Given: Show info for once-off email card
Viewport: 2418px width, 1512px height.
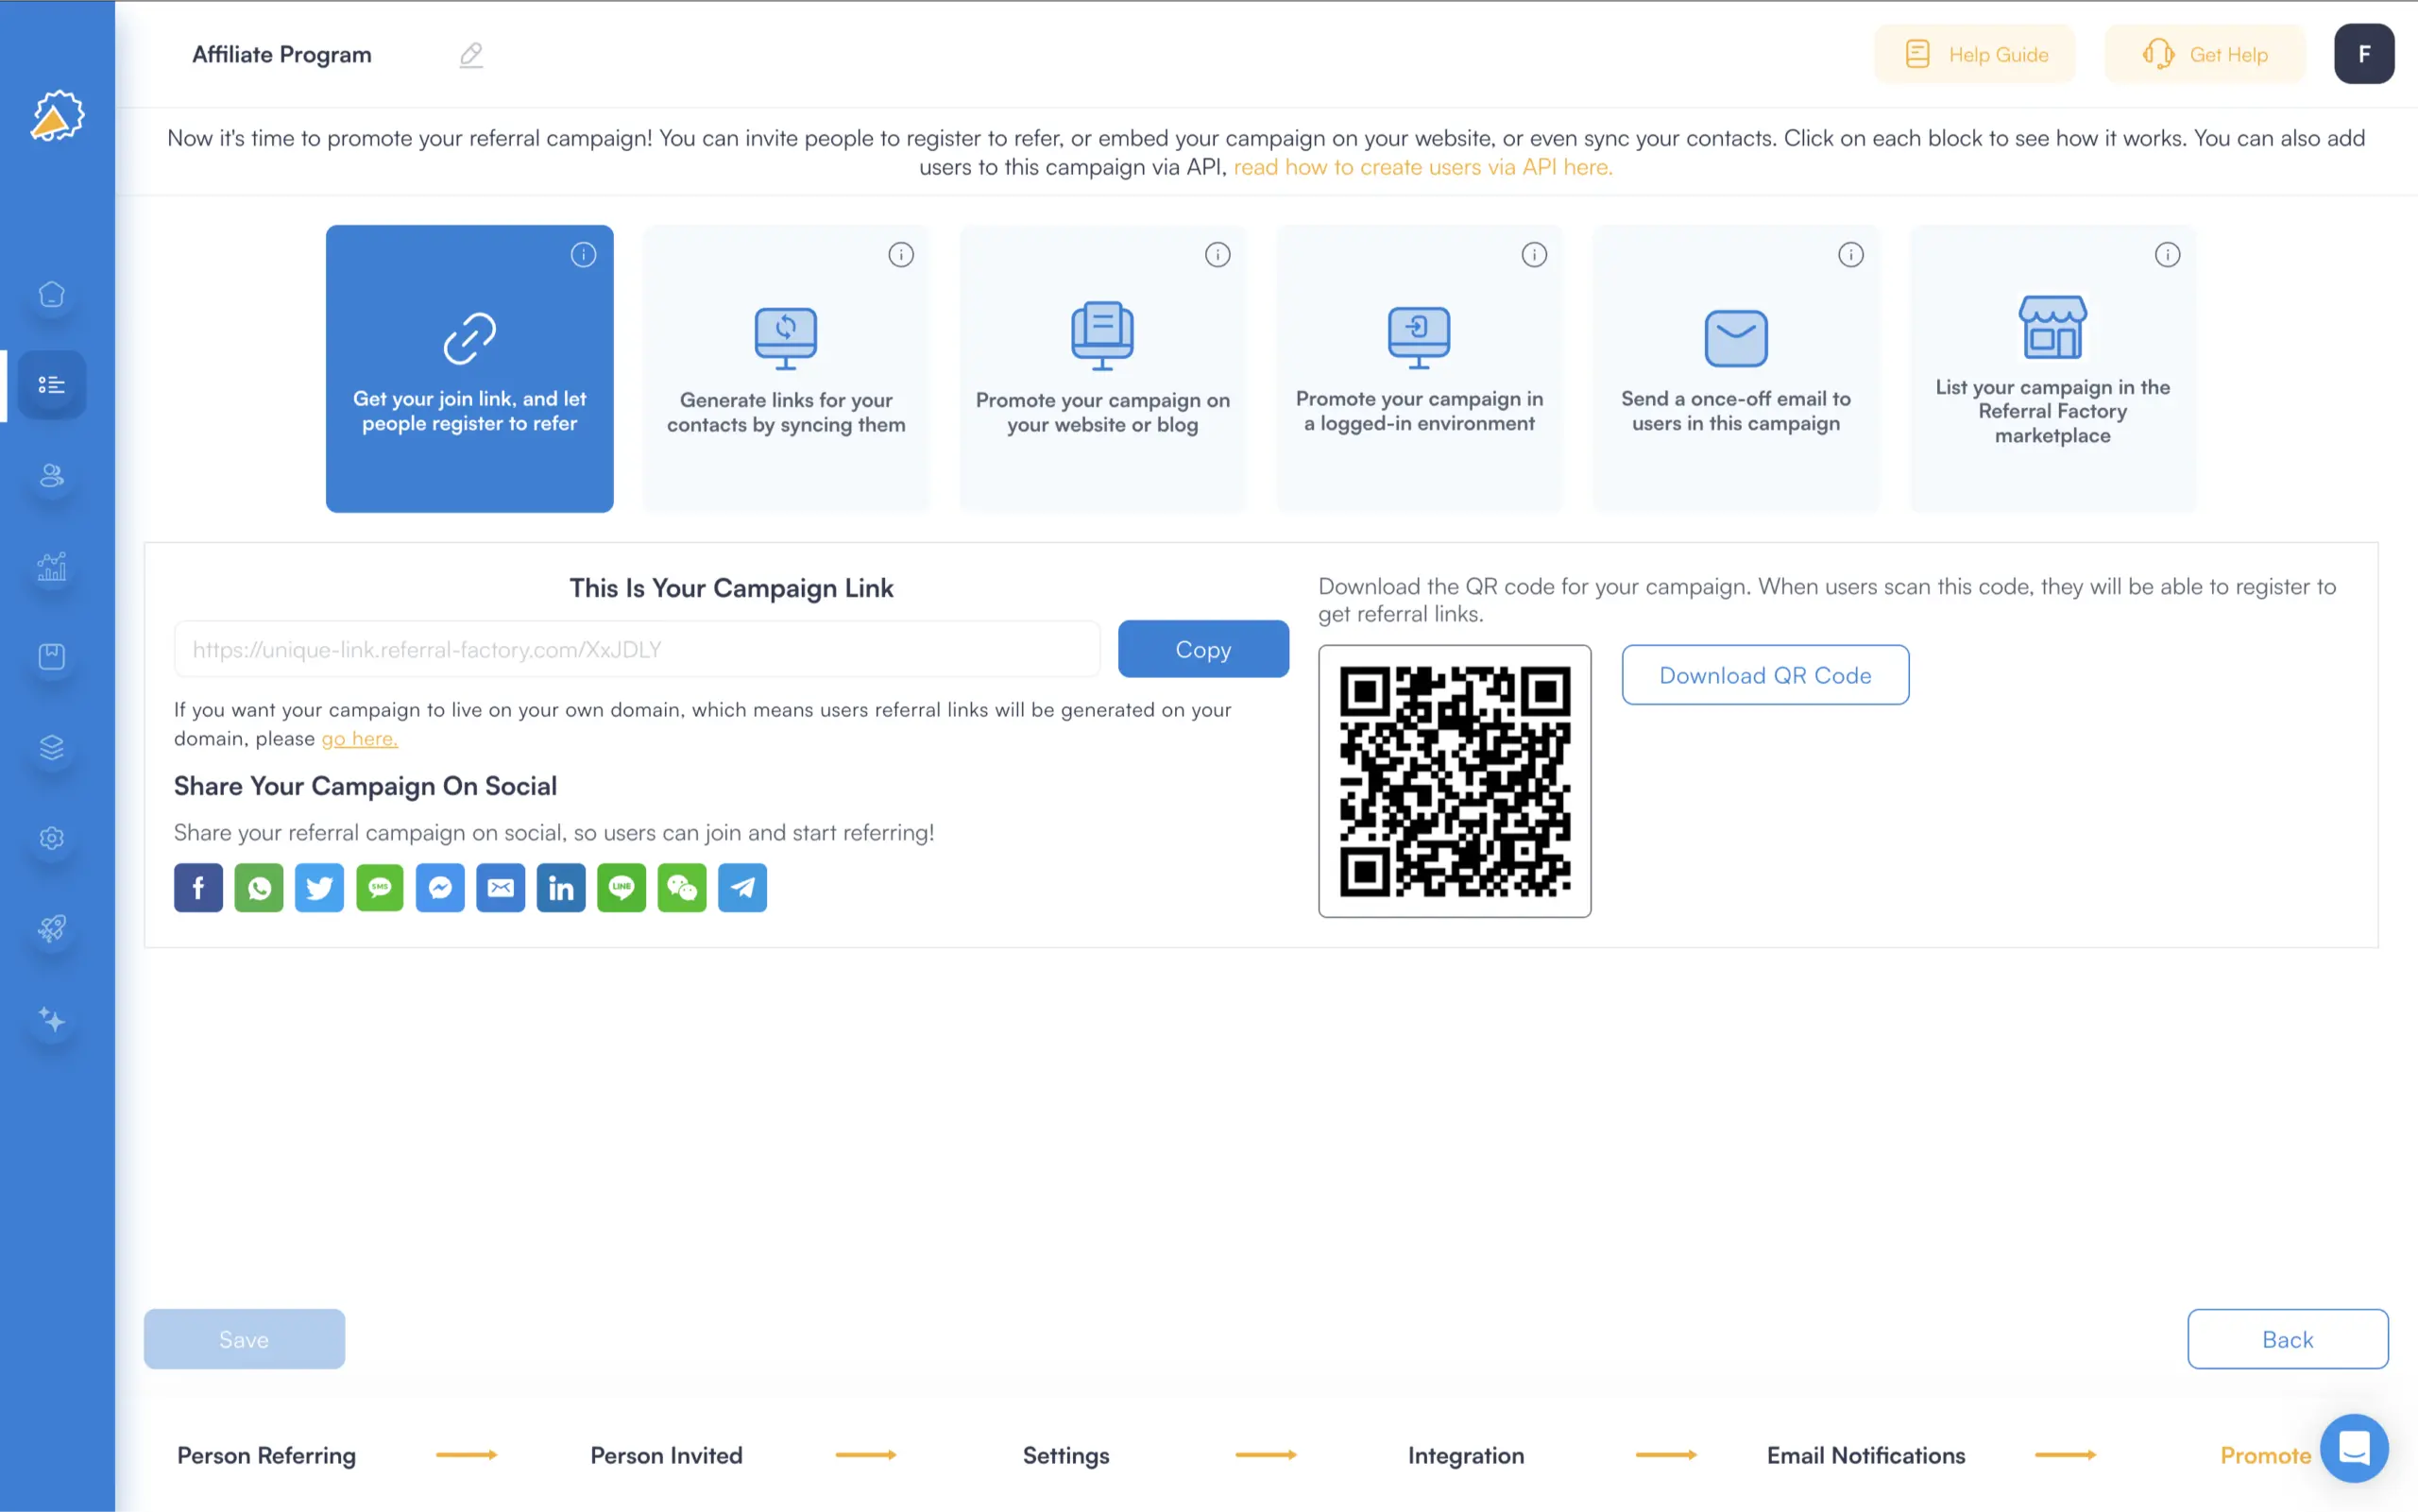Looking at the screenshot, I should tap(1851, 255).
